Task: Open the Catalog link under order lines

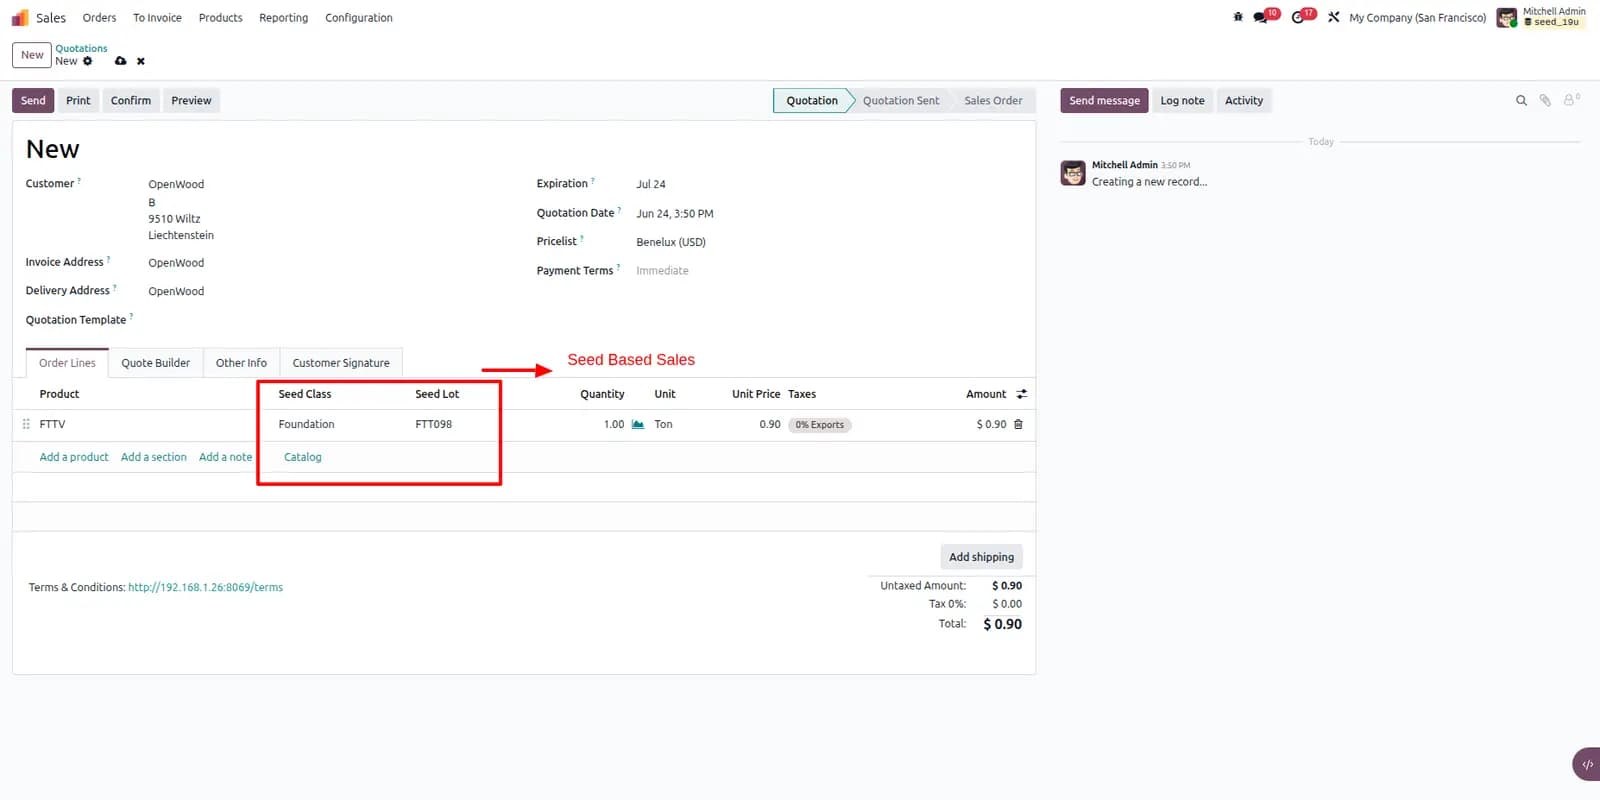Action: click(x=303, y=457)
